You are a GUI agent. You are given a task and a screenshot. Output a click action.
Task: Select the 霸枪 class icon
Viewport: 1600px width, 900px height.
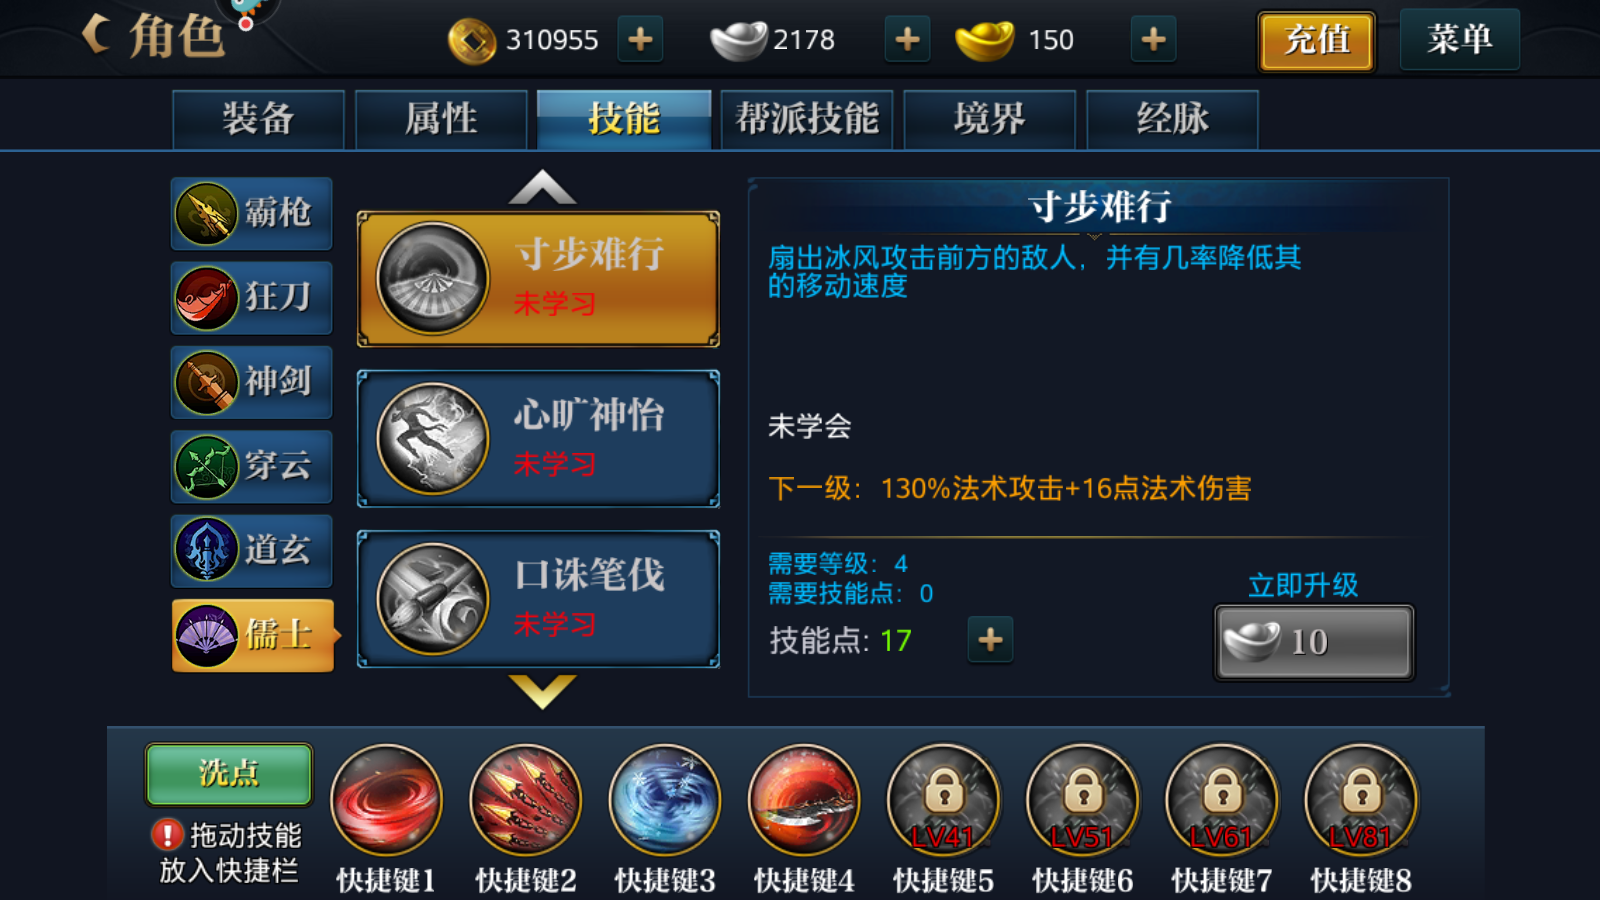click(251, 213)
